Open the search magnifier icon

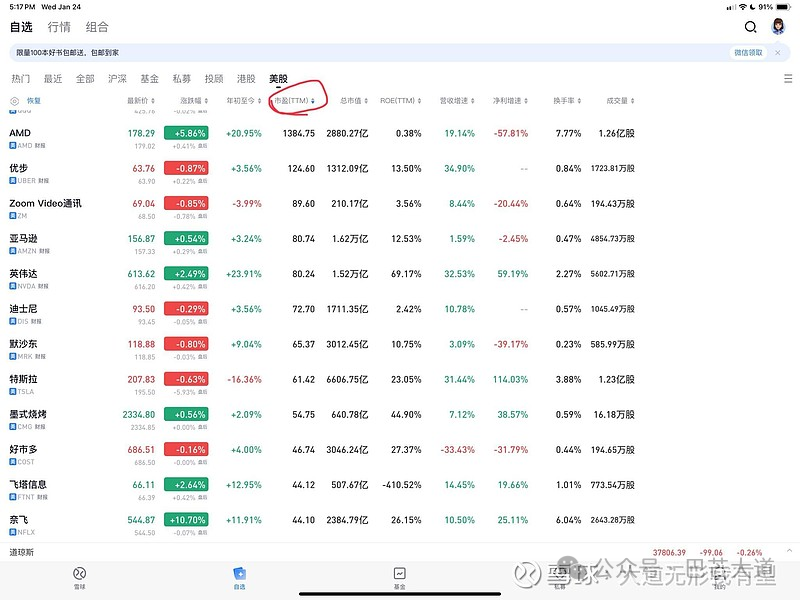[750, 27]
